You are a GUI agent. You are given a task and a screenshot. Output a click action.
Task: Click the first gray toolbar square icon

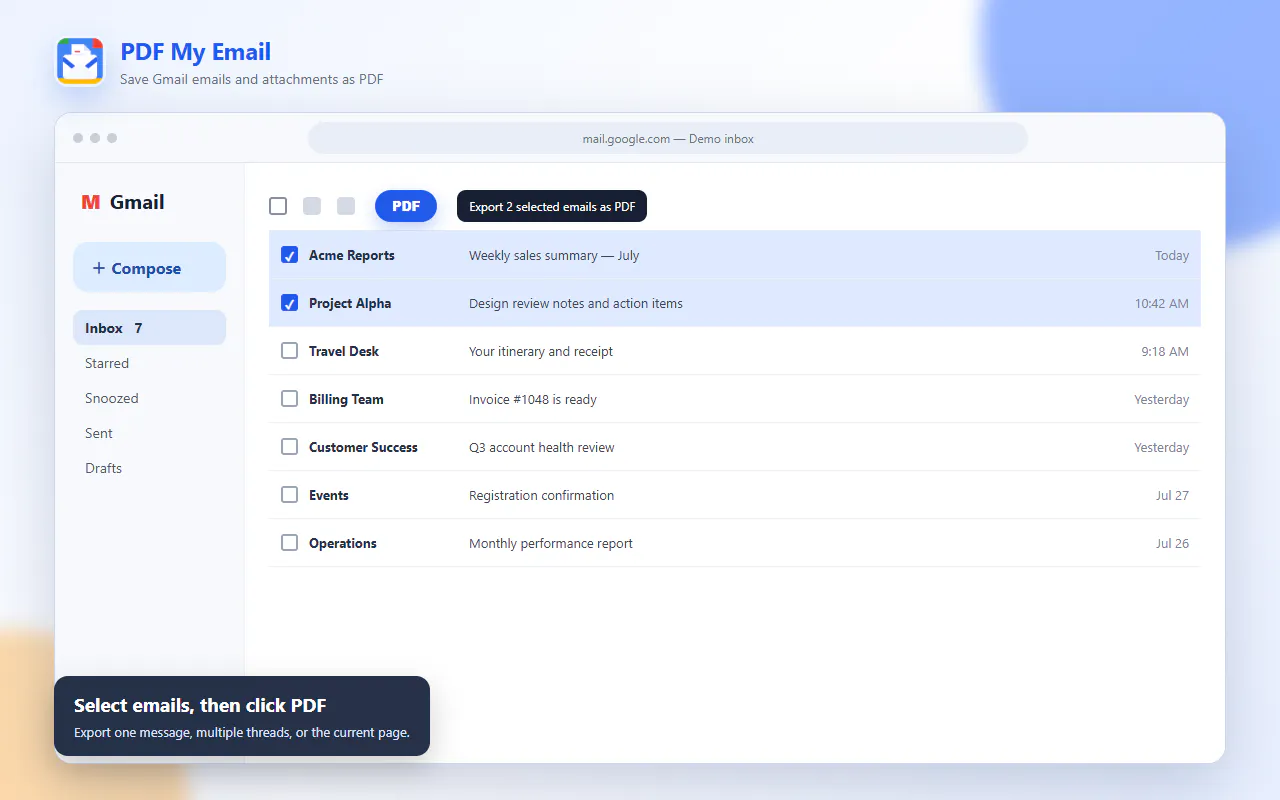(312, 206)
